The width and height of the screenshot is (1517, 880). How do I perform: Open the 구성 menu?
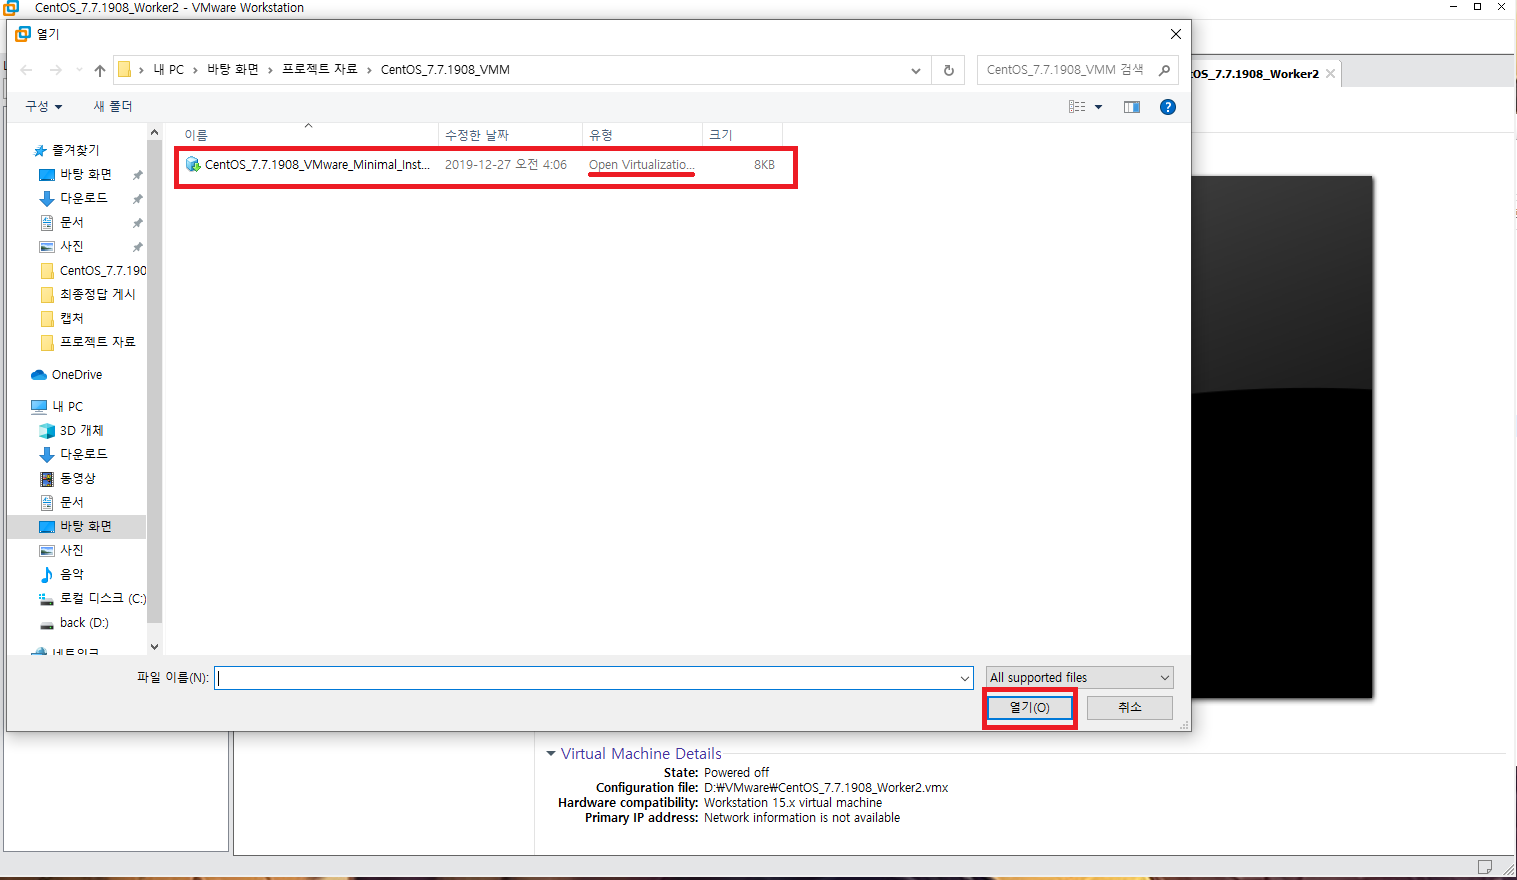(x=44, y=106)
